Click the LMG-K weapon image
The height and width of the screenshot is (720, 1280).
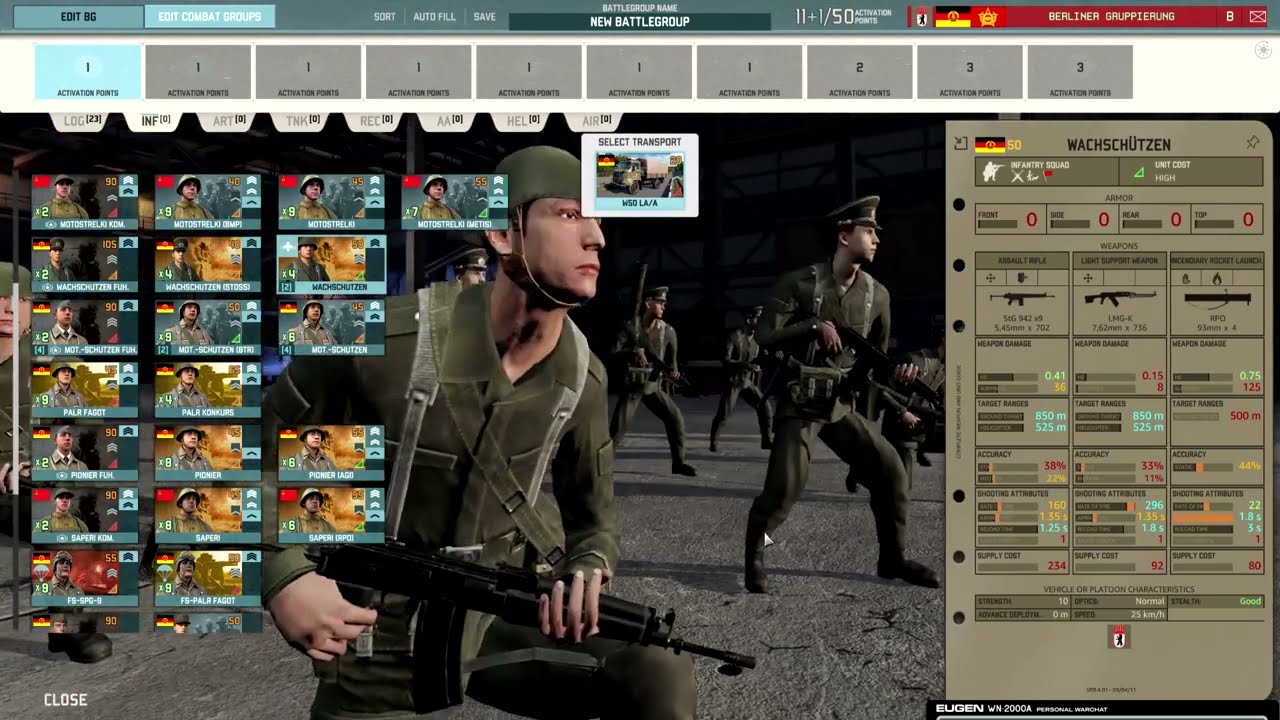[x=1119, y=298]
